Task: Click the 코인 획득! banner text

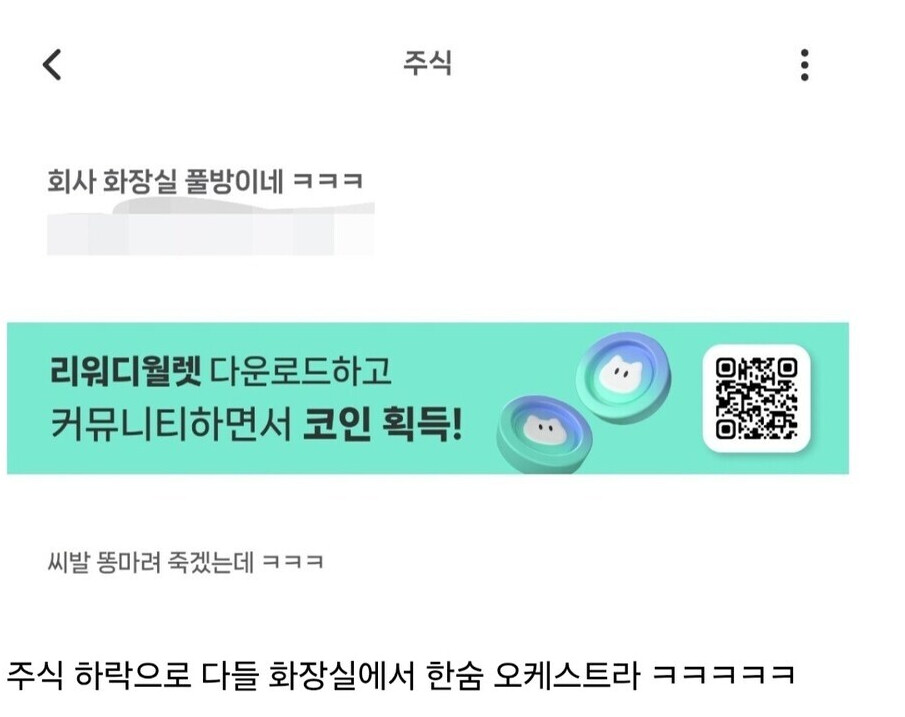Action: point(383,425)
